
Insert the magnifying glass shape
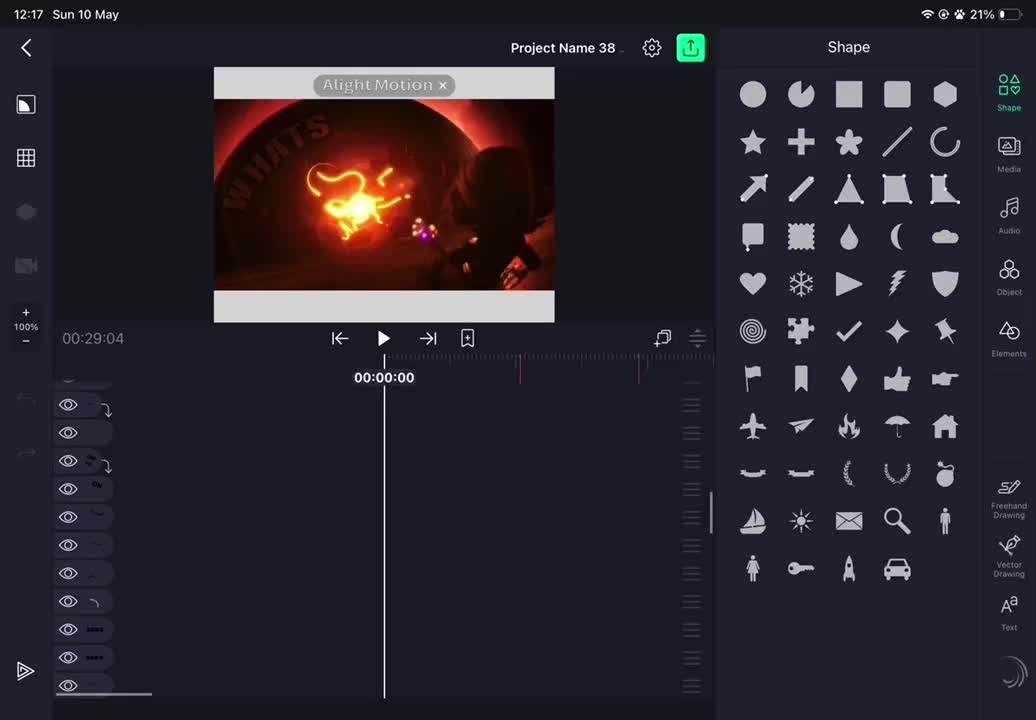click(897, 521)
